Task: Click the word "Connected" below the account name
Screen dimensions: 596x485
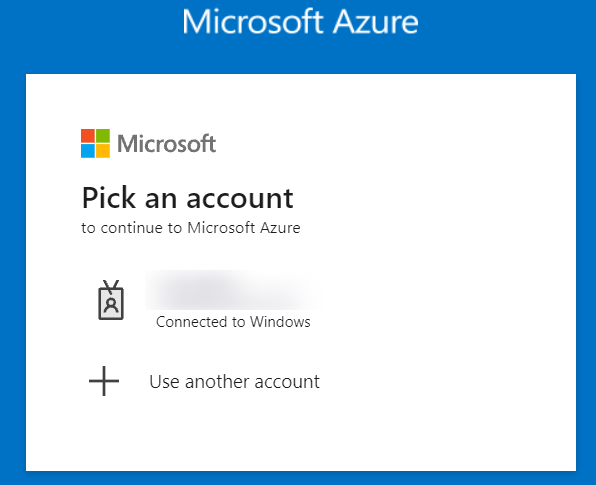Action: [192, 322]
